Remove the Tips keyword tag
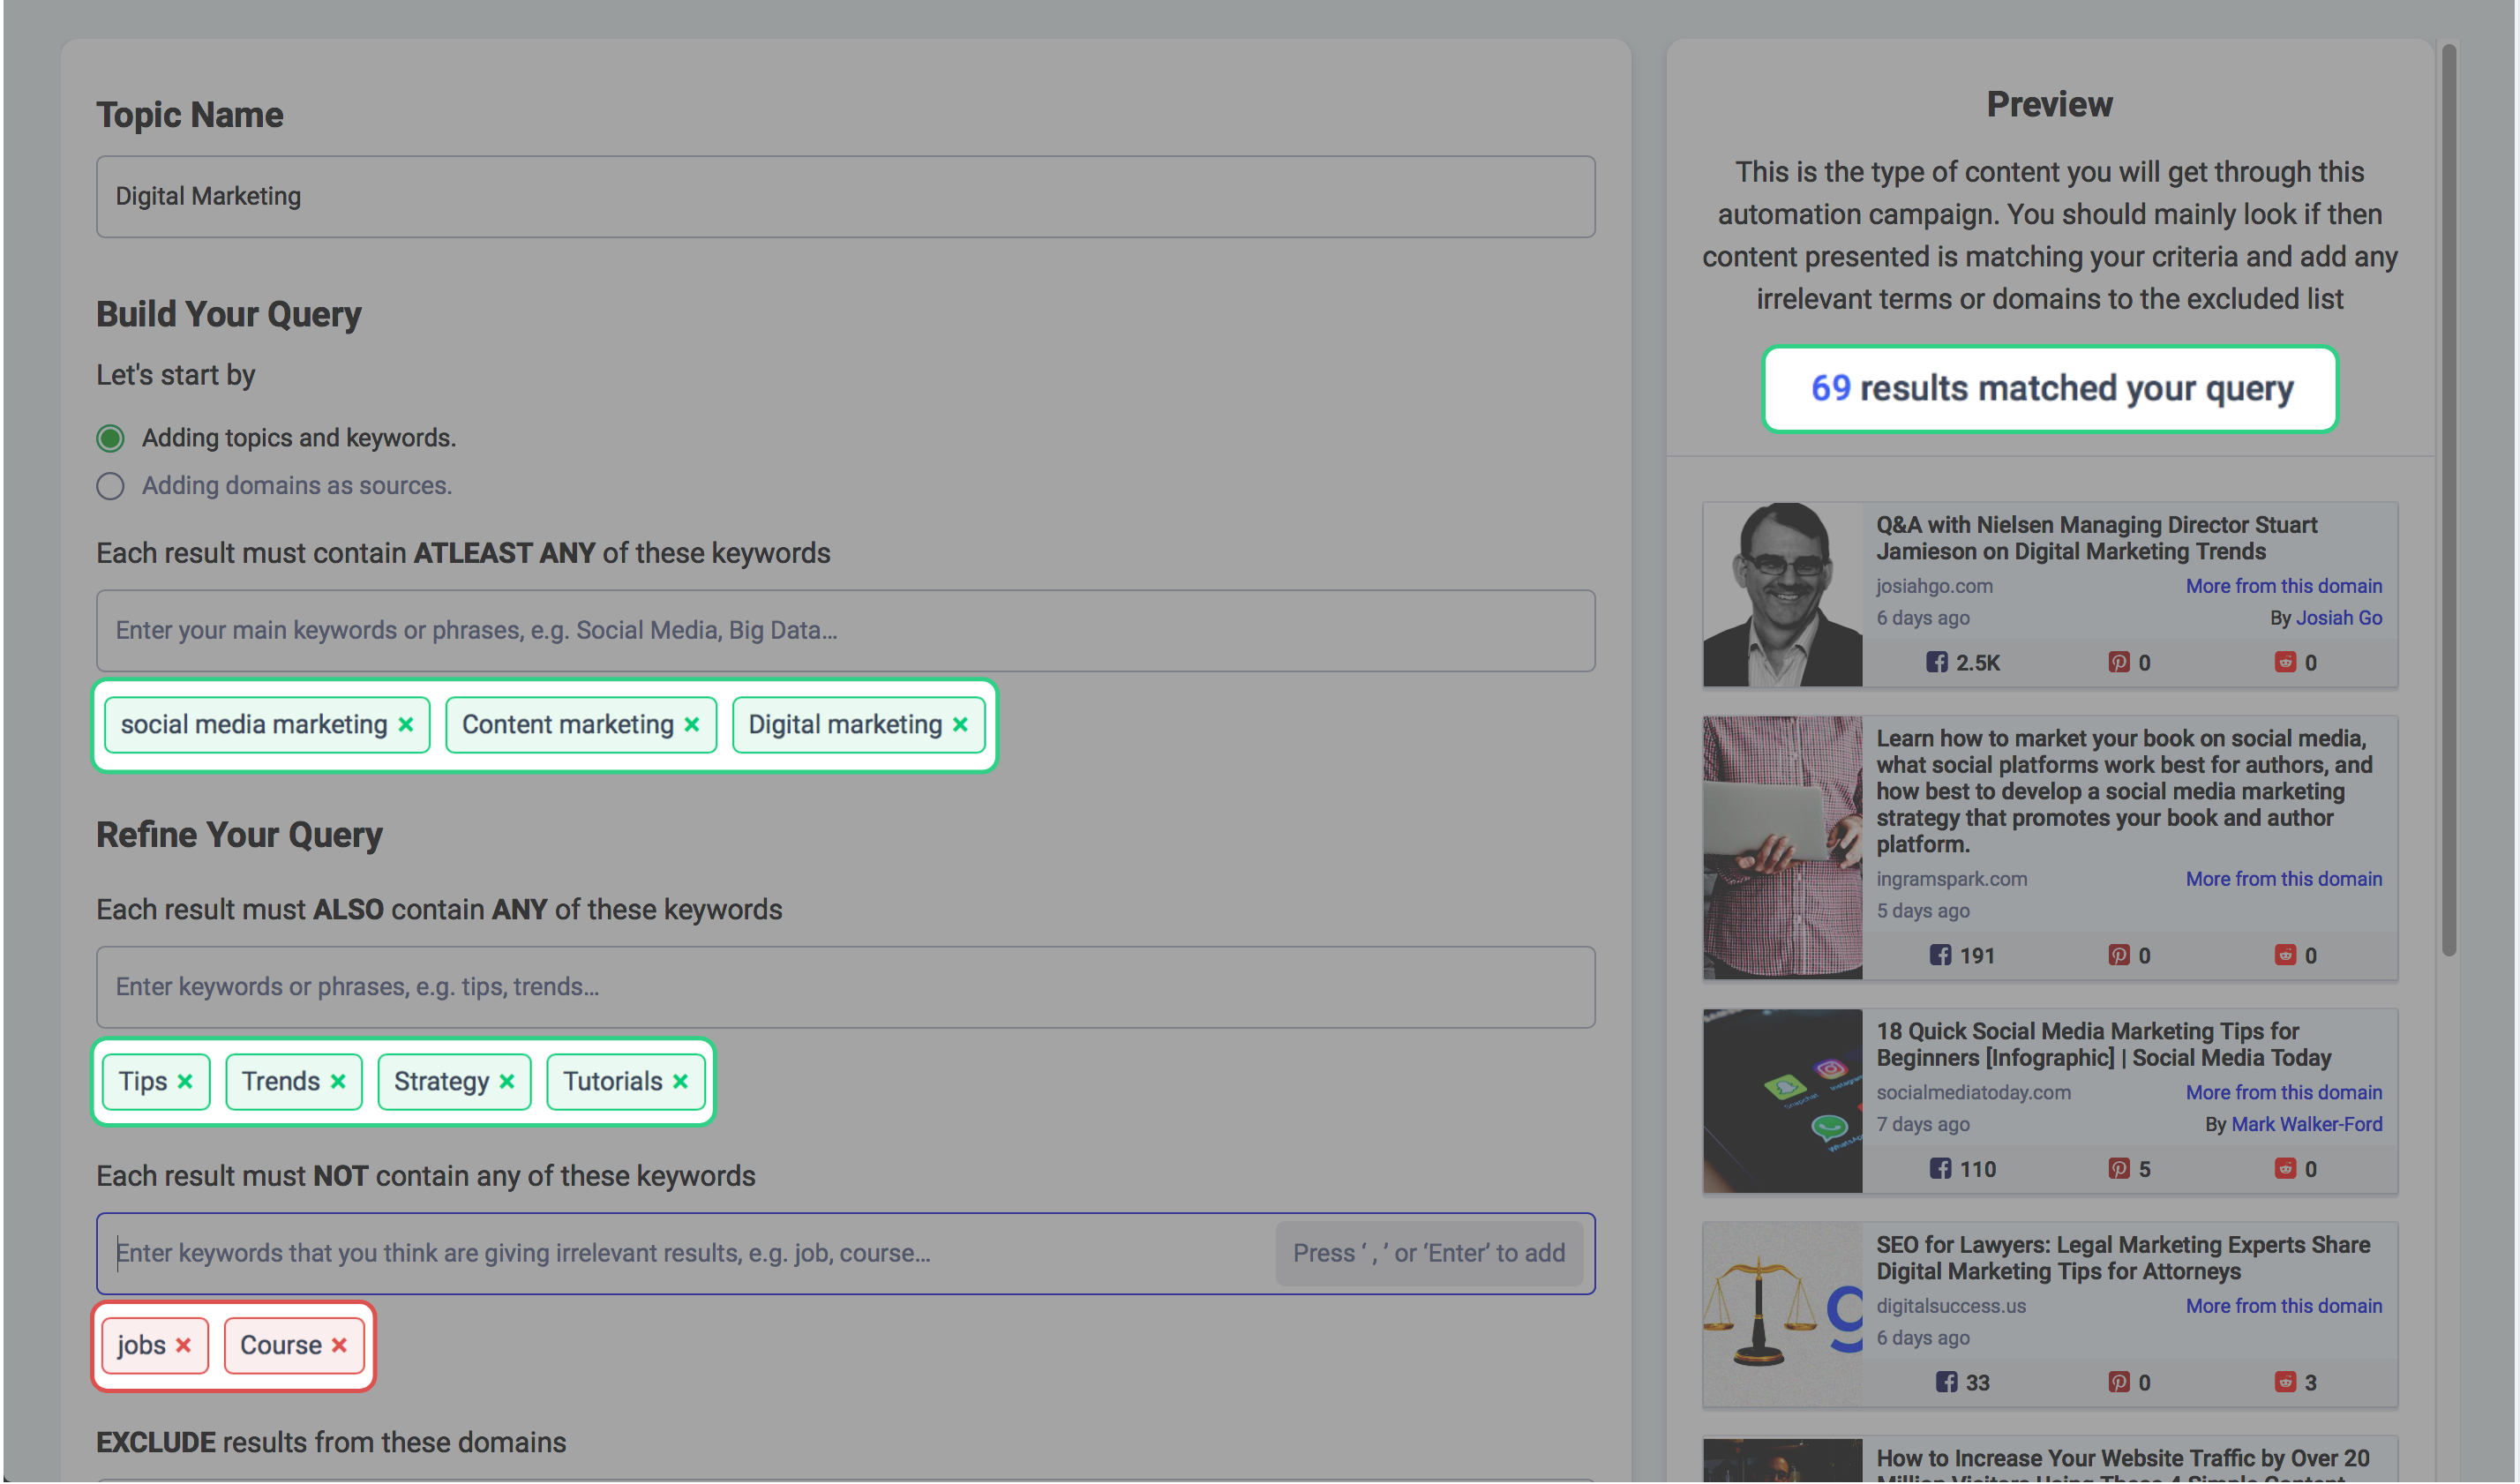The image size is (2520, 1484). point(185,1082)
